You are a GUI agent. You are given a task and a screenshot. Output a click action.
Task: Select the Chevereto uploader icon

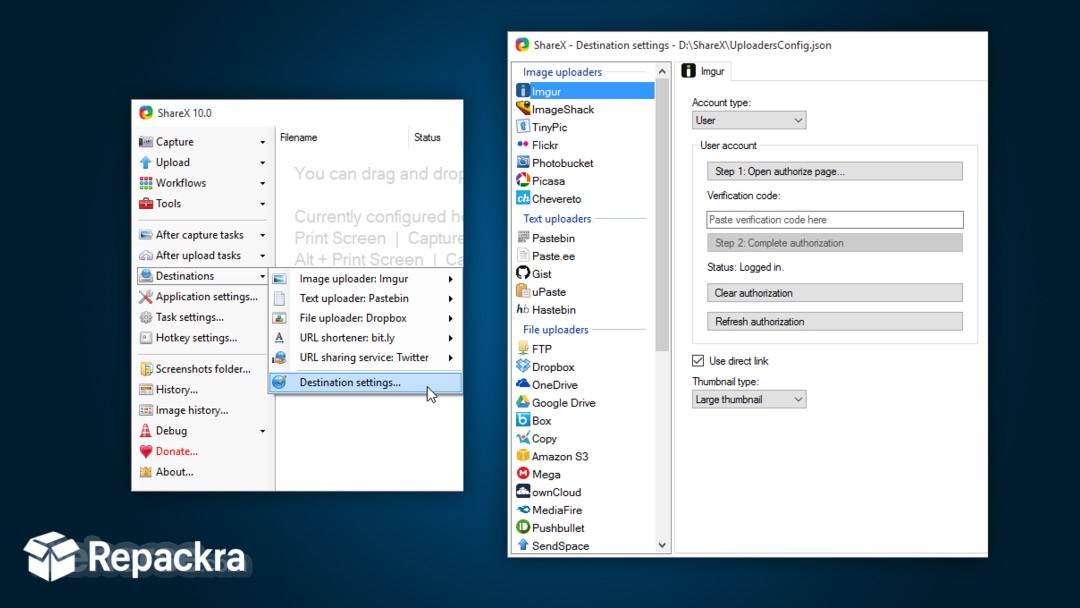pyautogui.click(x=523, y=198)
